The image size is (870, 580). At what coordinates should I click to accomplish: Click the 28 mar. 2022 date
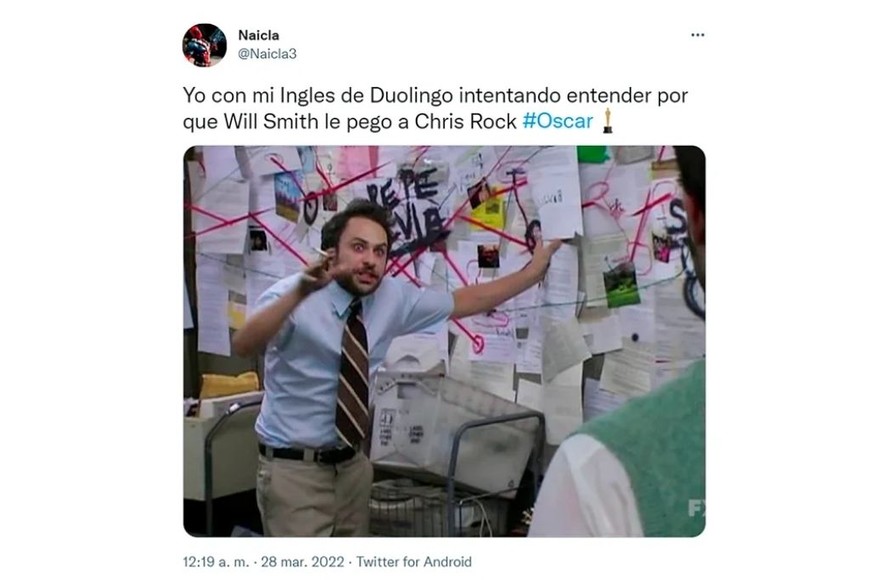point(302,562)
